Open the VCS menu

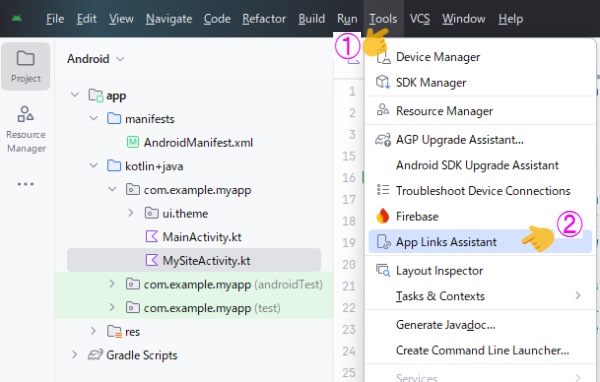tap(420, 19)
